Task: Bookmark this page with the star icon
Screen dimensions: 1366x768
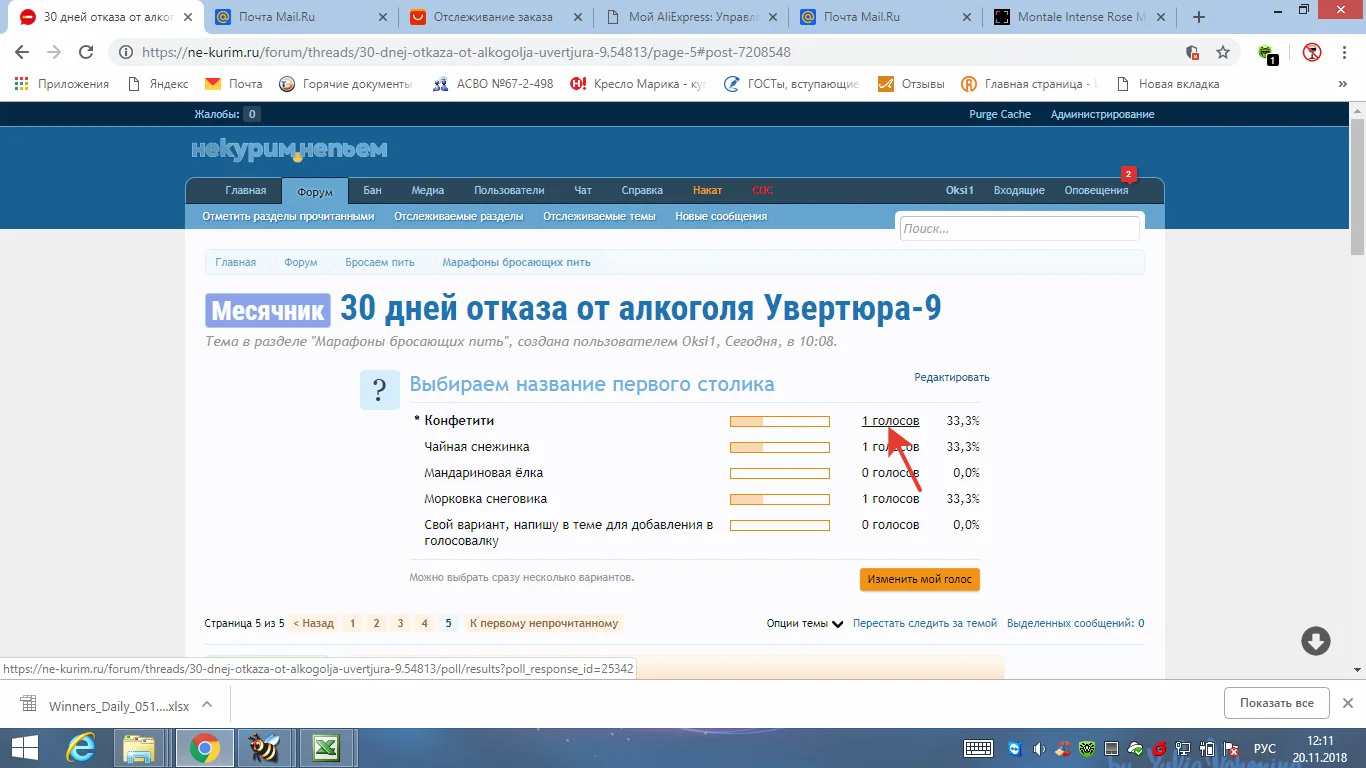Action: pos(1222,52)
